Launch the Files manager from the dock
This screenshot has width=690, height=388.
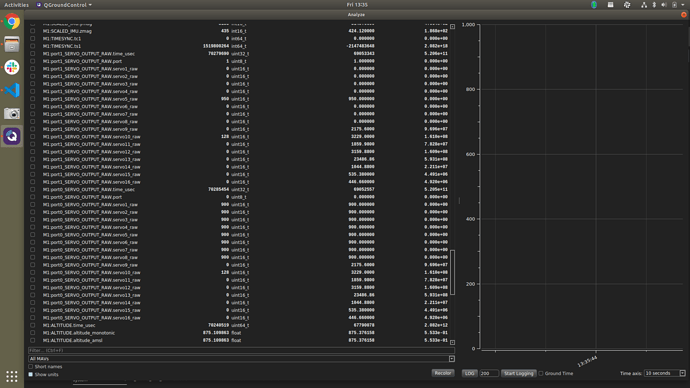(12, 44)
